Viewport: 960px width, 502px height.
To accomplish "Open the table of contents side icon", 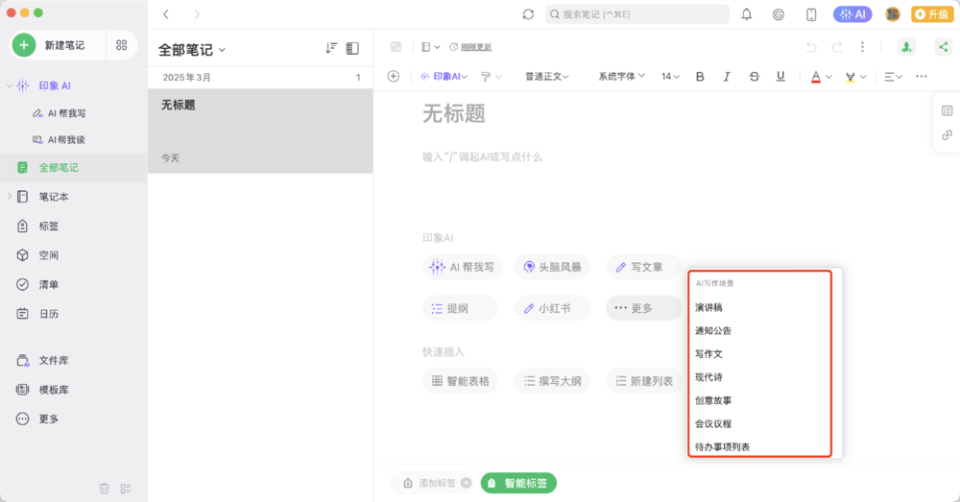I will (947, 111).
